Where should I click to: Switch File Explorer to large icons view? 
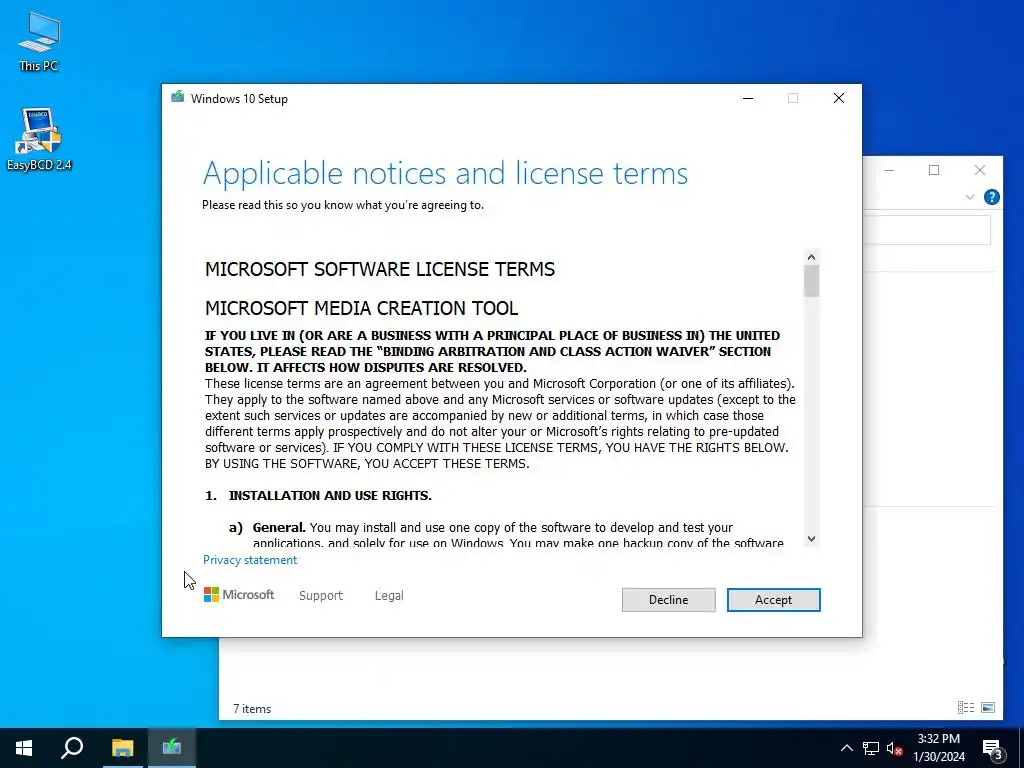(x=988, y=707)
